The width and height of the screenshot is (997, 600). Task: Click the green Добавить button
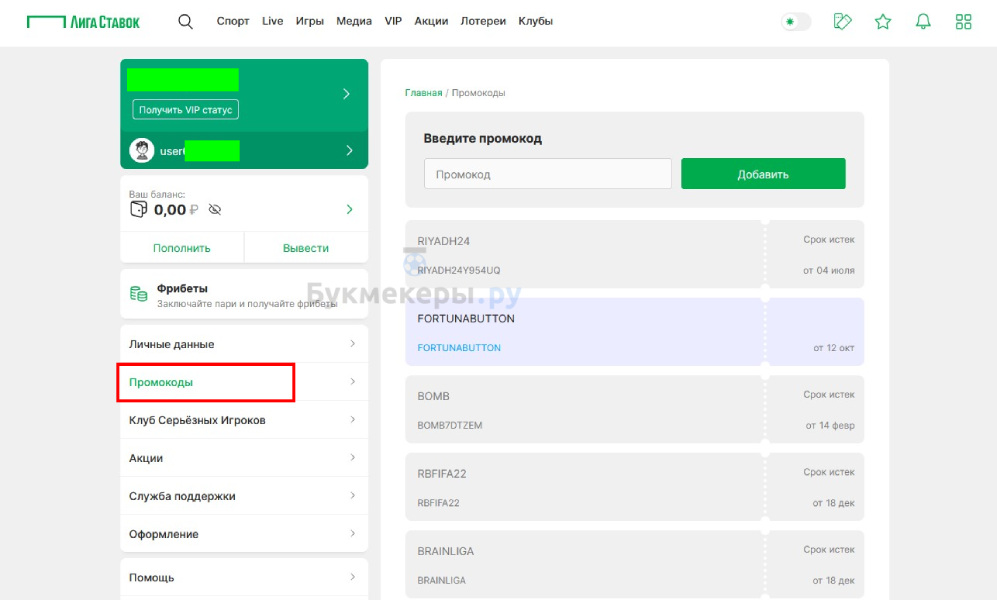click(763, 174)
